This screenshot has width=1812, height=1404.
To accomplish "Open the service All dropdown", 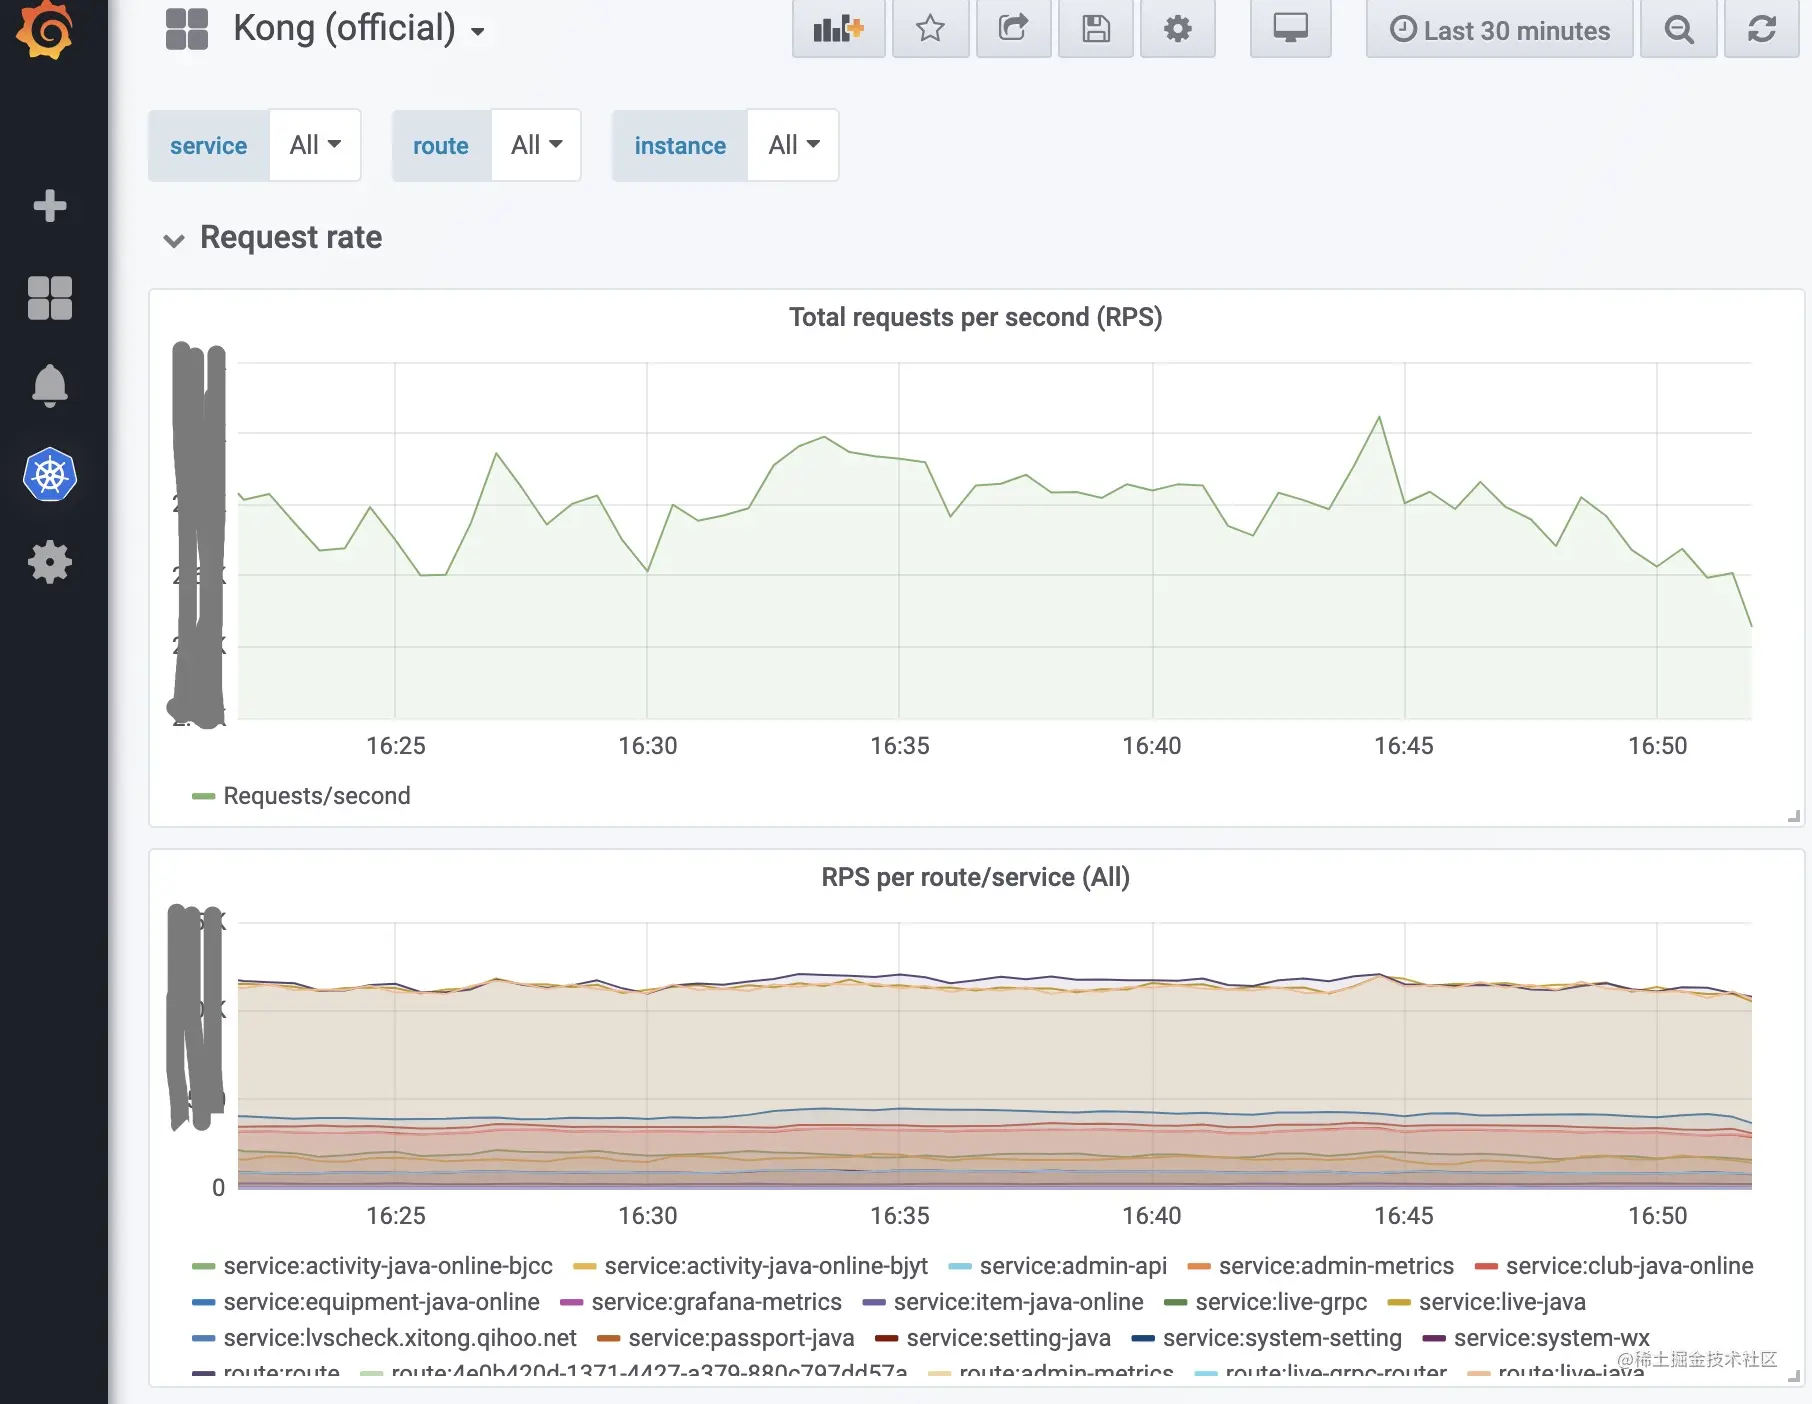I will pyautogui.click(x=315, y=145).
